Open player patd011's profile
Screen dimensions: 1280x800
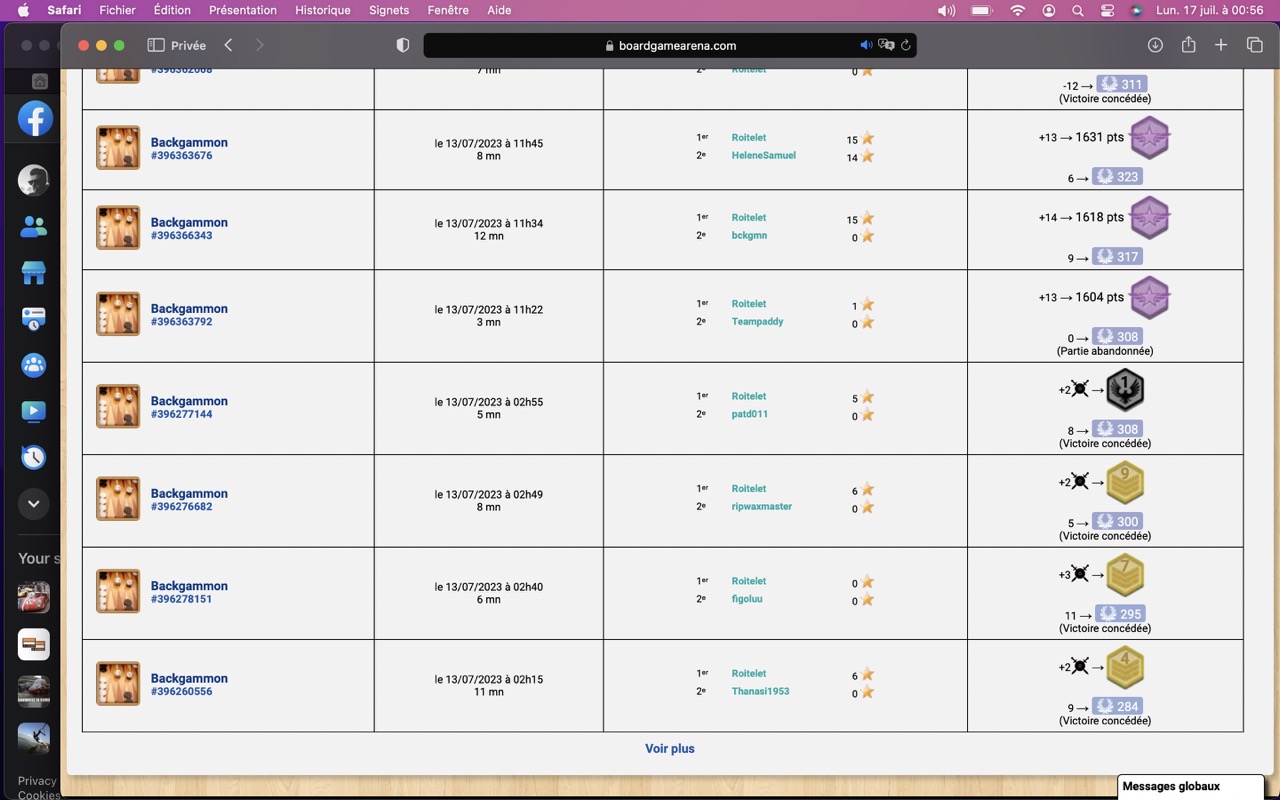click(750, 414)
